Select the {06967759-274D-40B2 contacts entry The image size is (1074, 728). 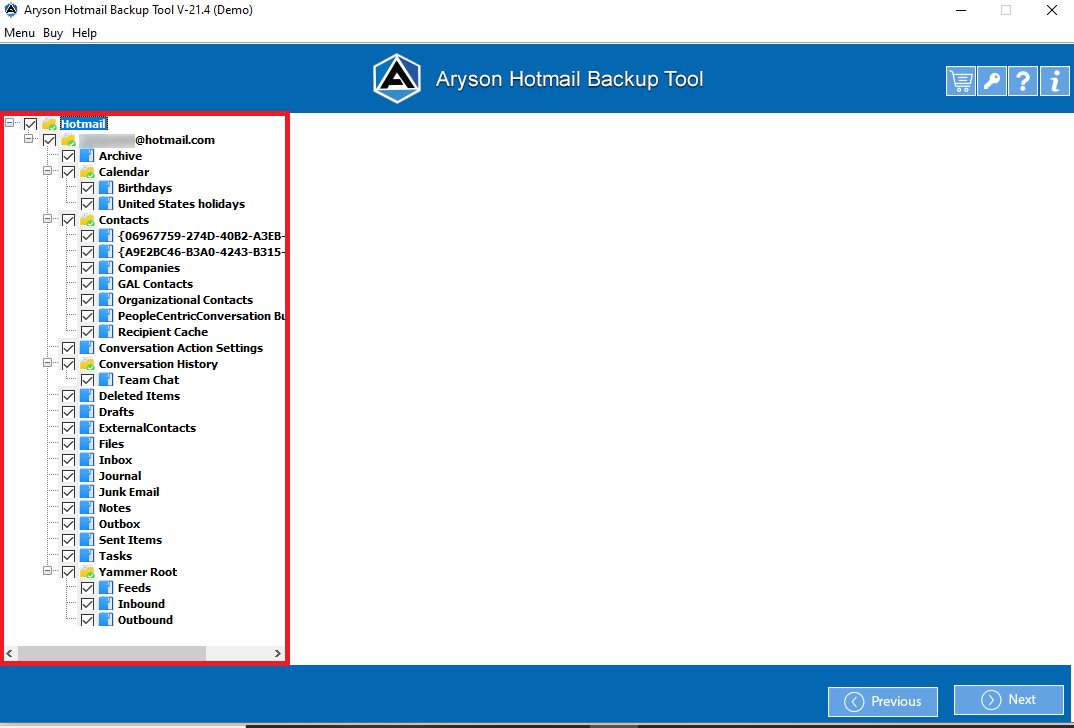[x=201, y=236]
